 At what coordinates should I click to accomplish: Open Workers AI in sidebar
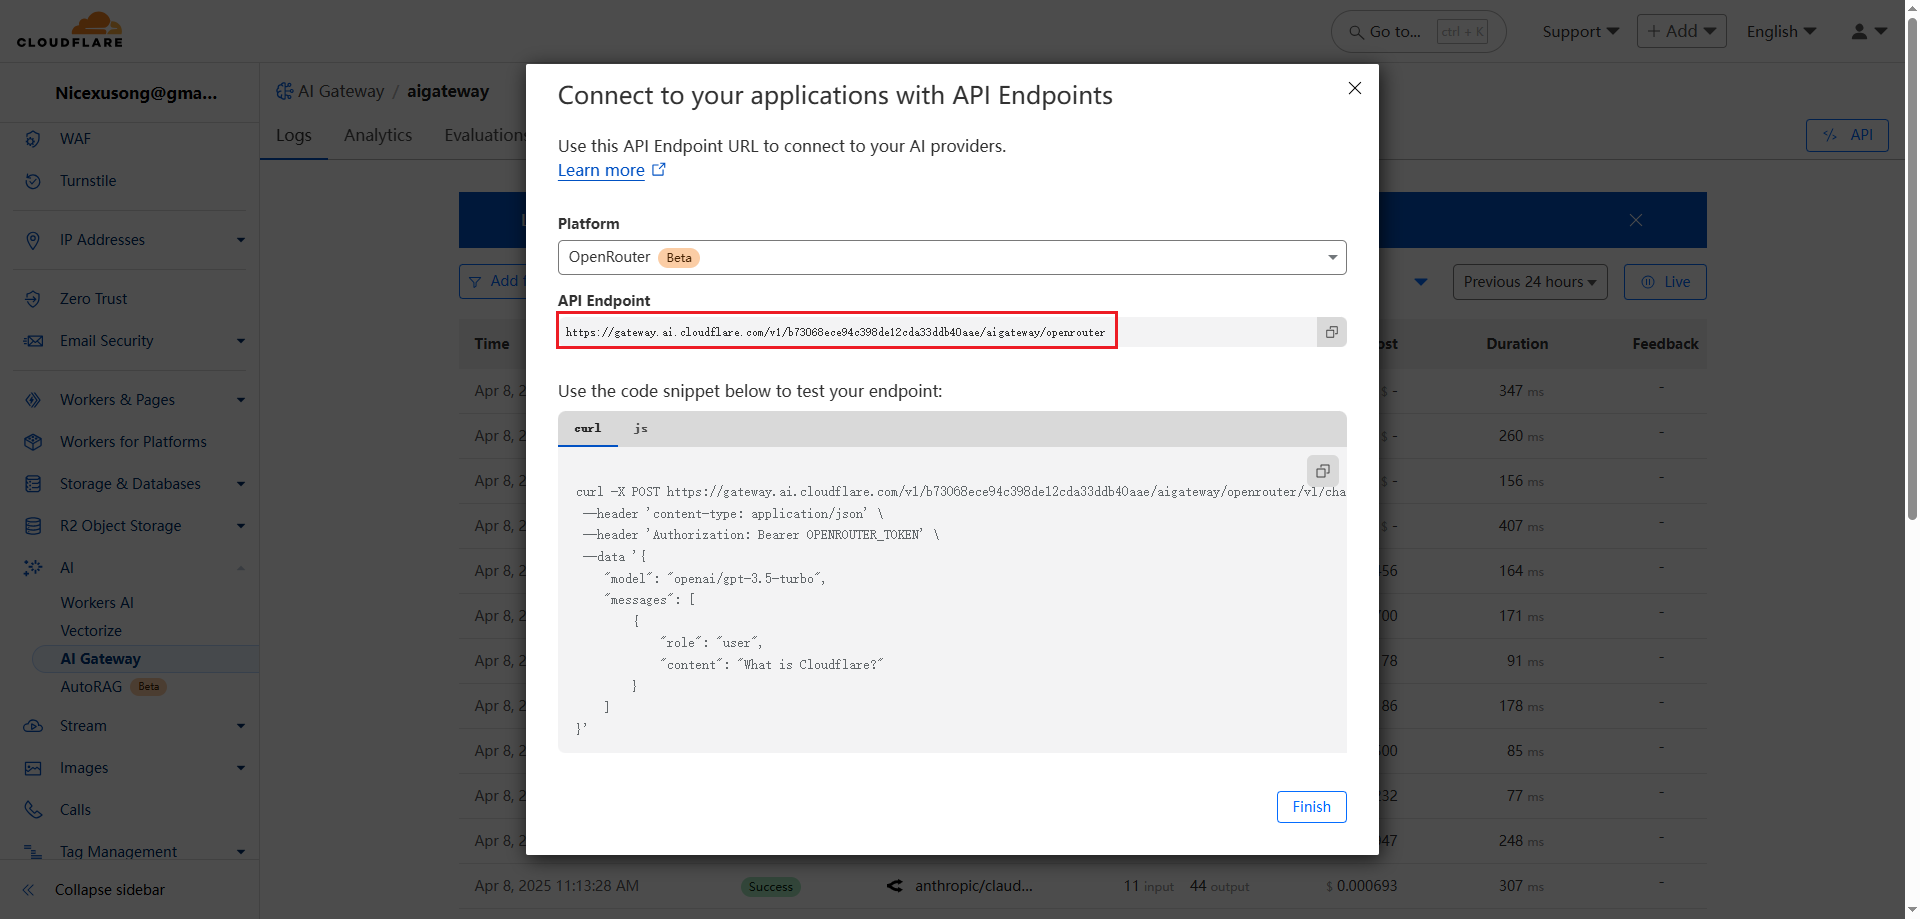[x=97, y=603]
